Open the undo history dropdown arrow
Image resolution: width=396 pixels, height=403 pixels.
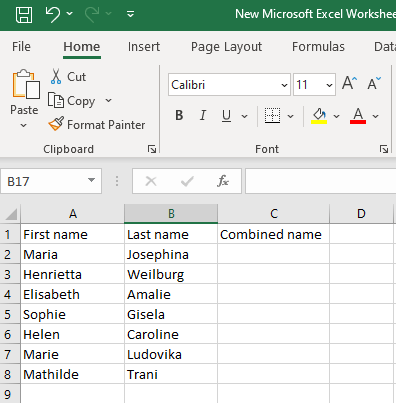(69, 14)
